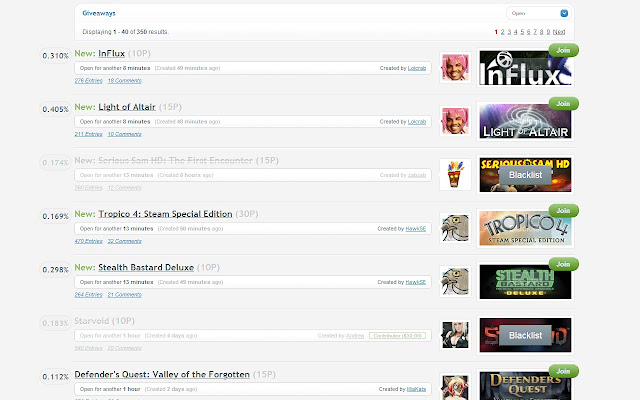The image size is (640, 400).
Task: Open the giveaway status filter dropdown
Action: click(x=539, y=13)
